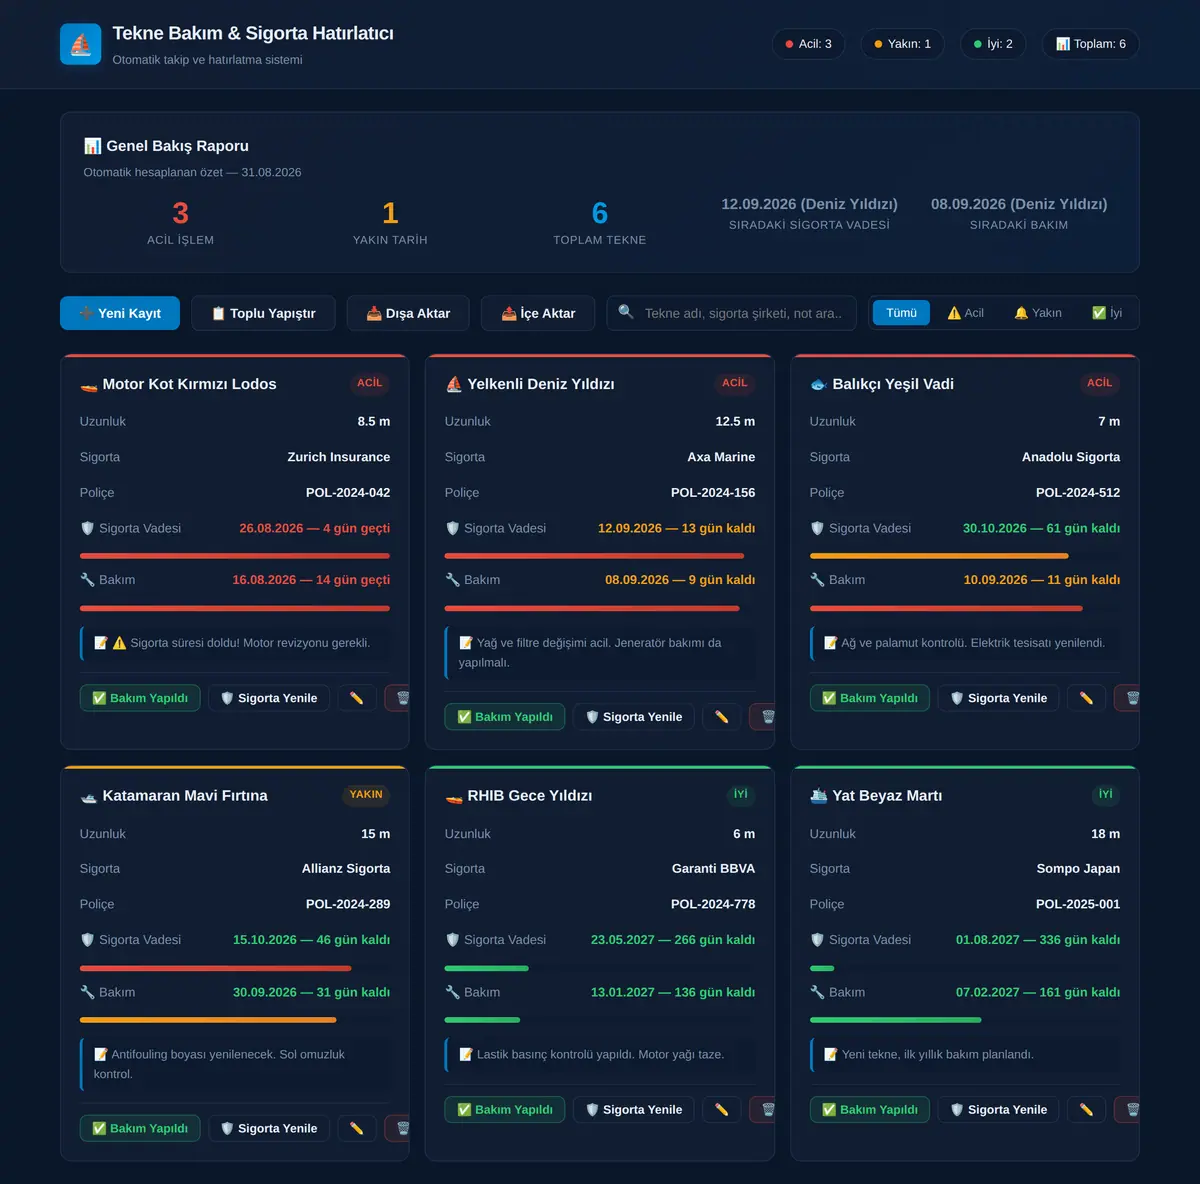
Task: Export data with Dışa Aktar
Action: coord(408,313)
